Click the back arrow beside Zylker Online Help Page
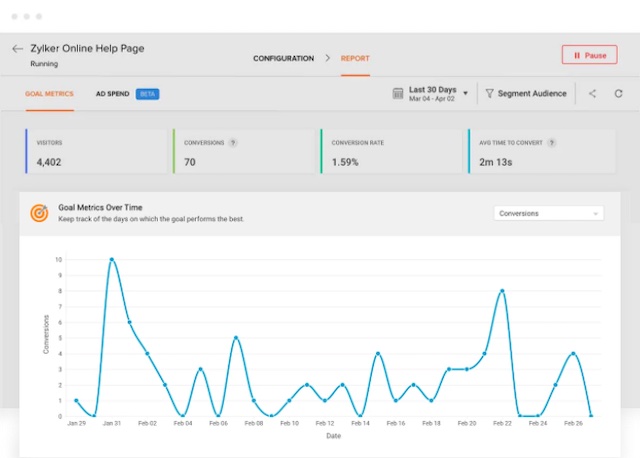The image size is (640, 458). click(x=17, y=49)
